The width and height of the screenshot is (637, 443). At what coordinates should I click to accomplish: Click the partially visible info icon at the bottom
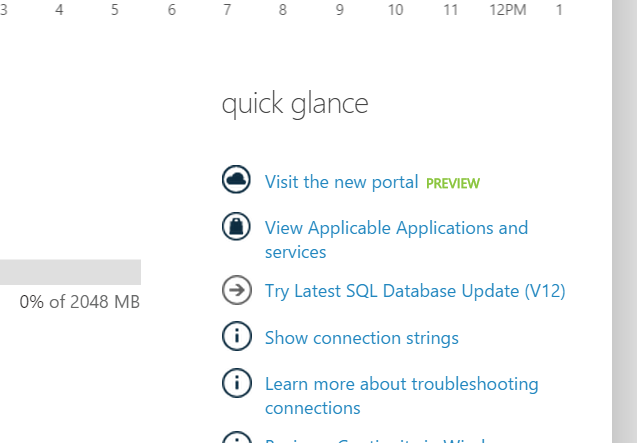(236, 439)
